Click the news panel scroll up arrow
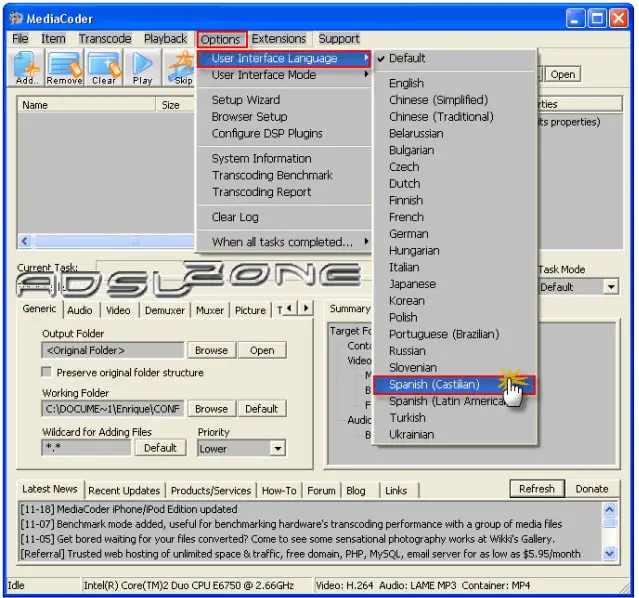 (609, 509)
